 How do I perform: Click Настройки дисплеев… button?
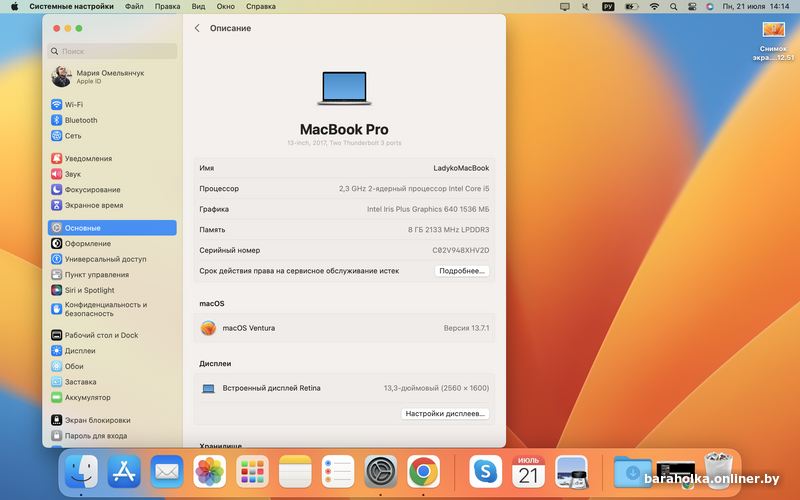pyautogui.click(x=445, y=414)
